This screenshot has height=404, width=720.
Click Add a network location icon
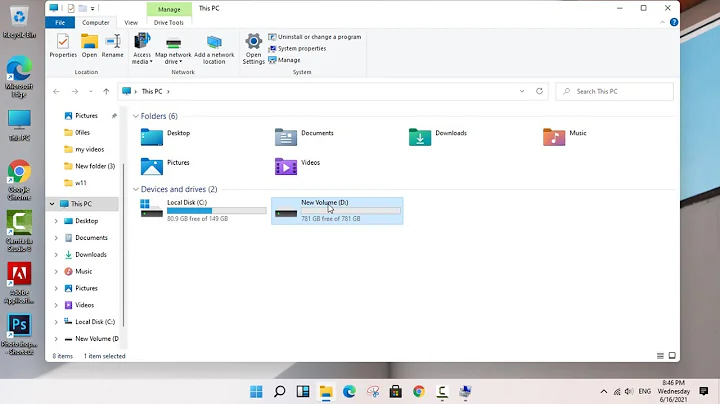[215, 46]
